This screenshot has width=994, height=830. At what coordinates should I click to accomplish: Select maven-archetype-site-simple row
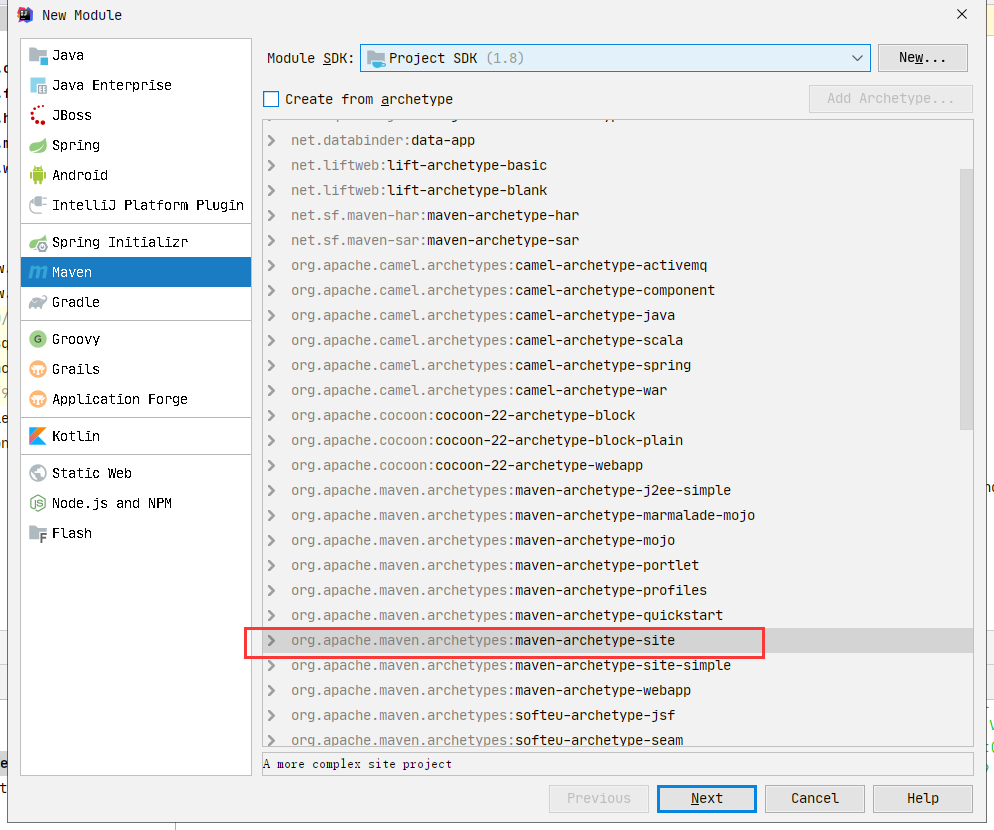pos(618,666)
